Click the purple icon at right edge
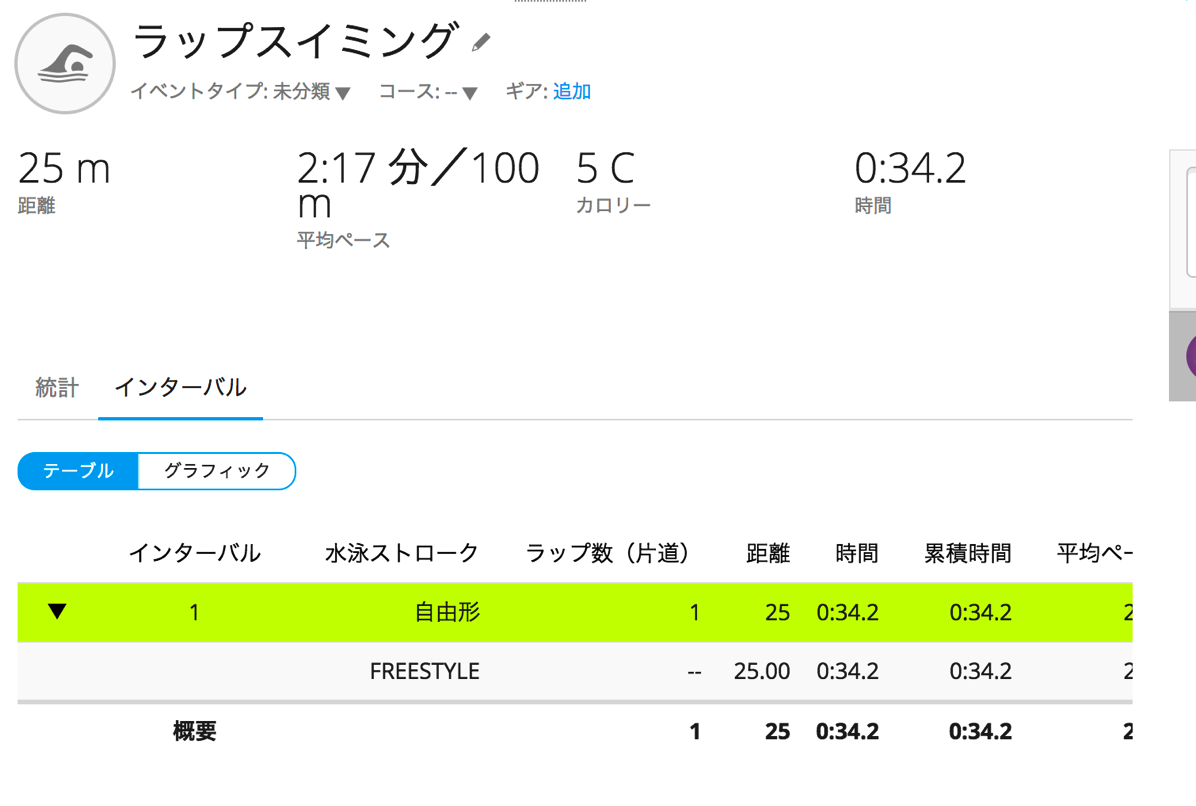Image resolution: width=1196 pixels, height=806 pixels. (x=1191, y=356)
